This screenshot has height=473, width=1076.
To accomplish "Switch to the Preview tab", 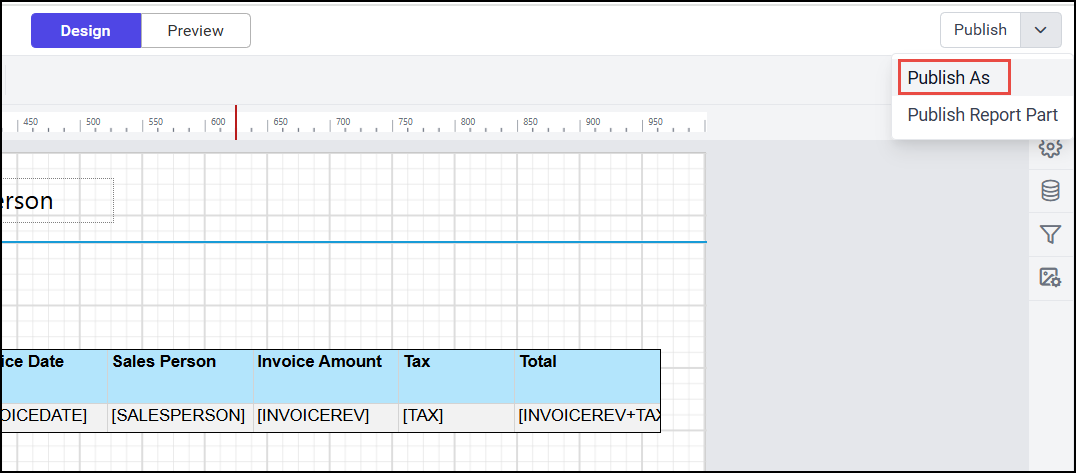I will tap(195, 30).
